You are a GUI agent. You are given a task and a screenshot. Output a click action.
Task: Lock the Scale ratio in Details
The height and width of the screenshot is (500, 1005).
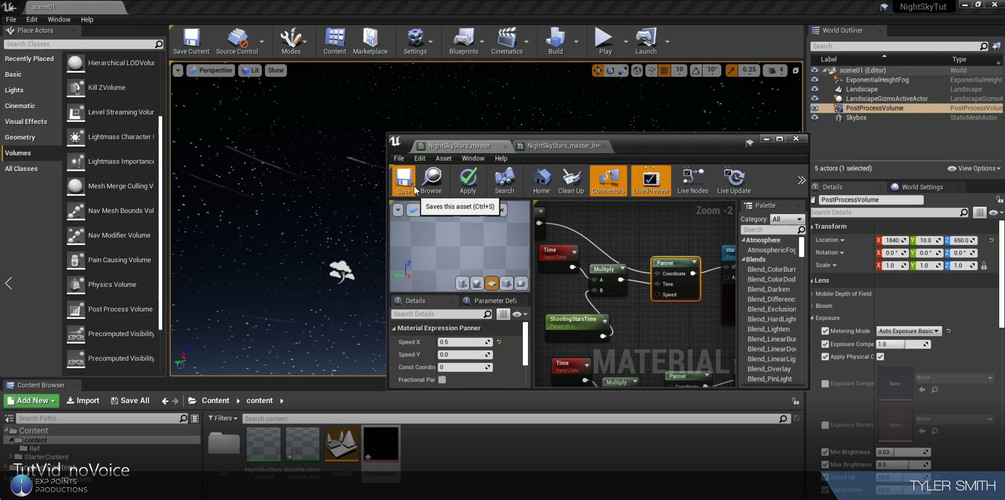[982, 265]
